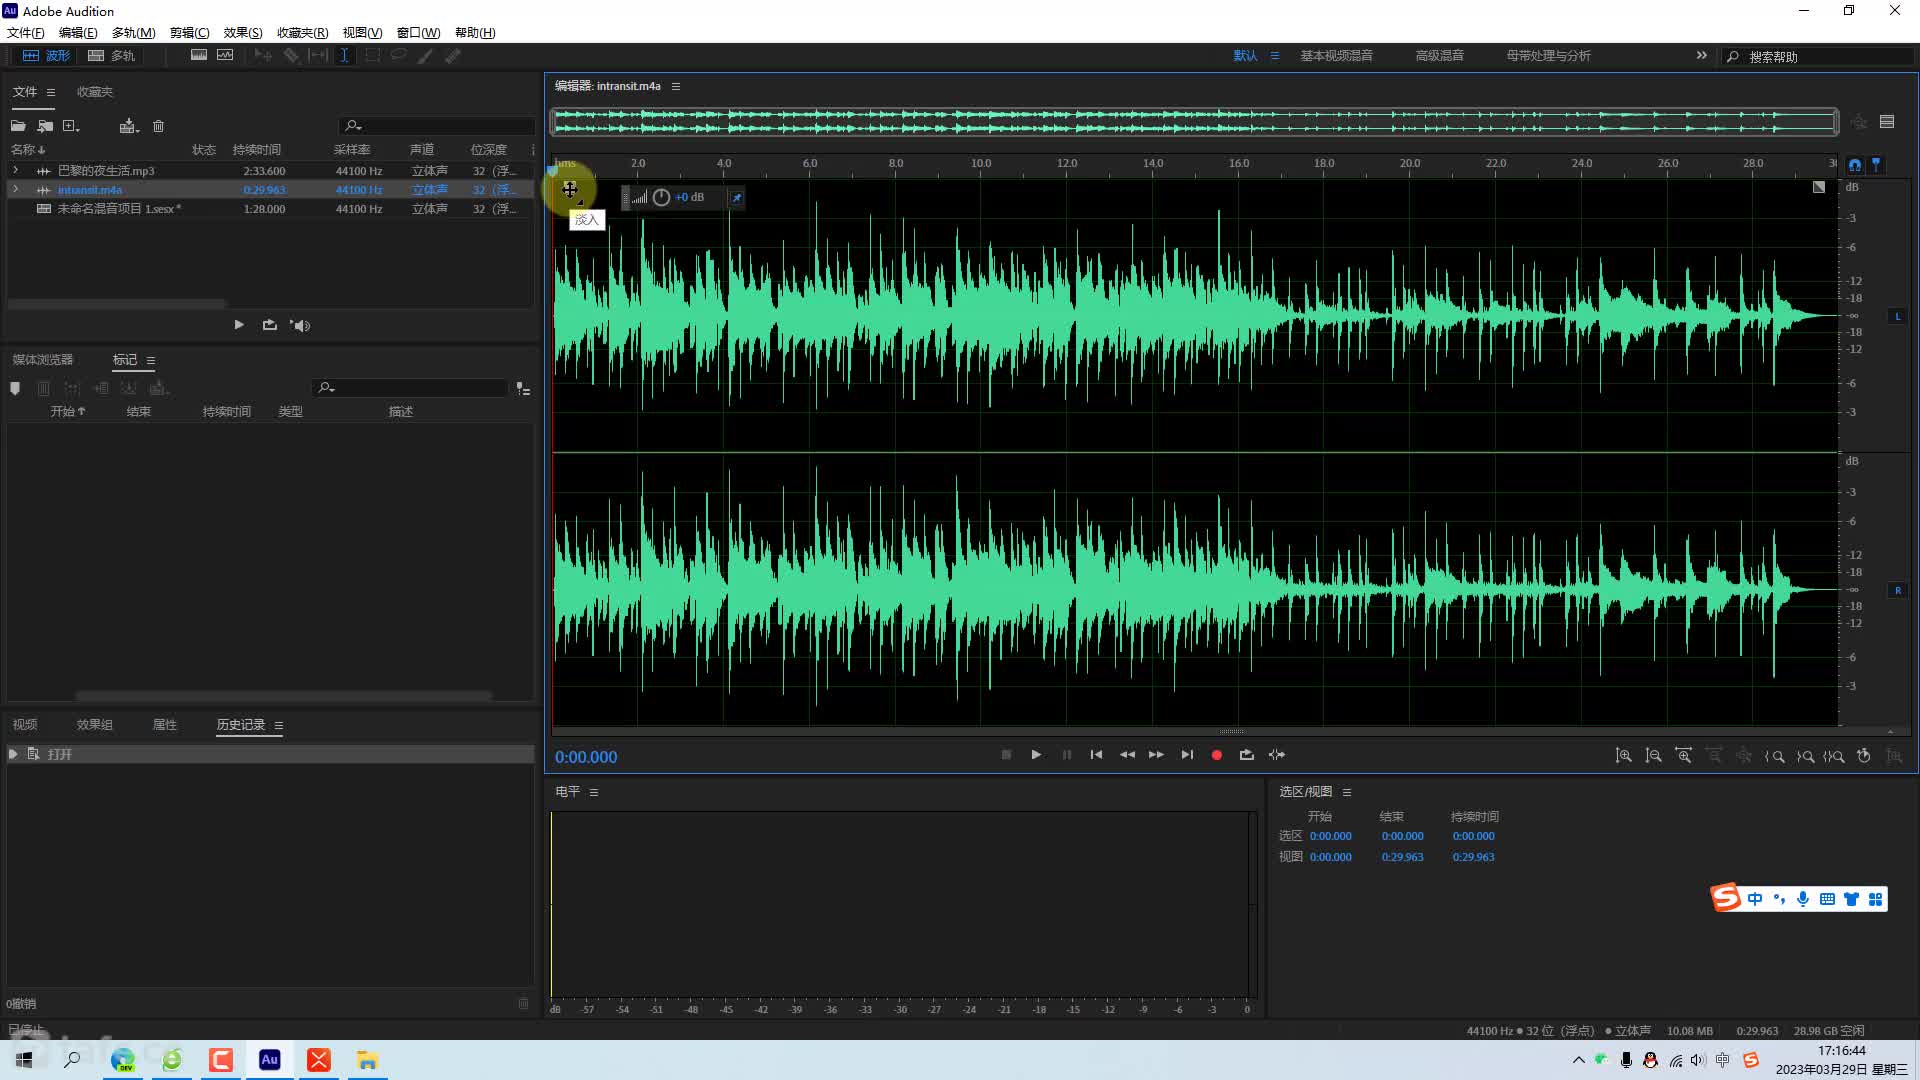Toggle loop playback in Files panel
This screenshot has width=1920, height=1080.
click(x=269, y=325)
